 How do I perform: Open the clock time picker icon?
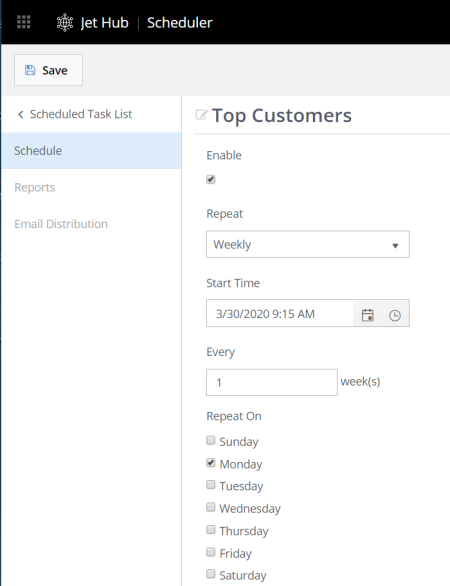(x=395, y=315)
